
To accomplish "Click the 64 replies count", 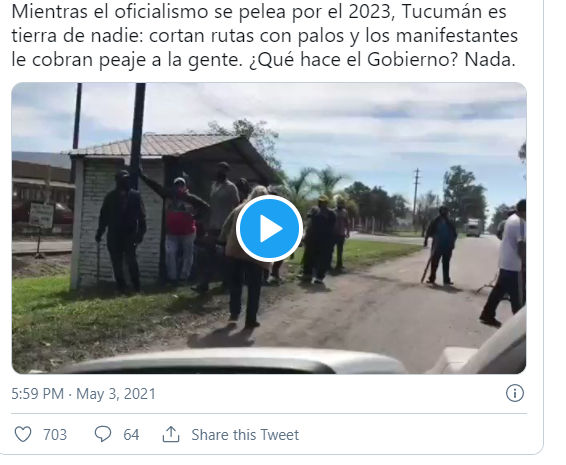I will (131, 435).
